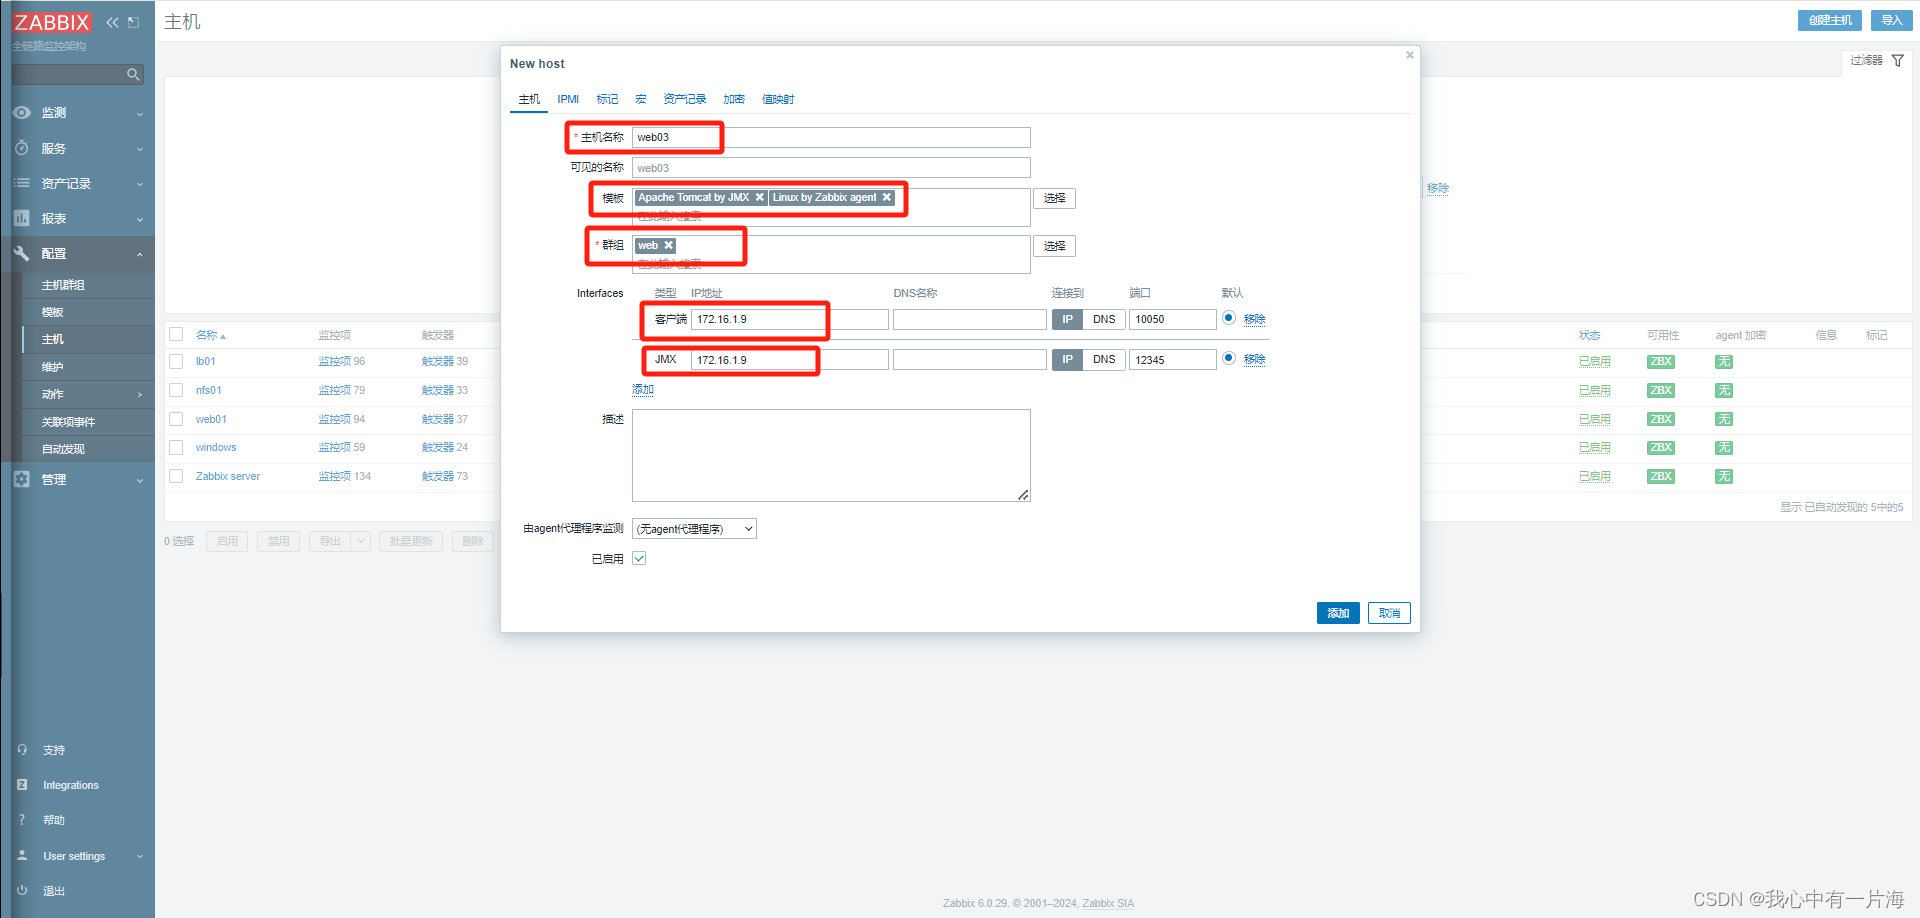Expand the 报表 menu chevron
Viewport: 1920px width, 918px height.
(x=140, y=219)
